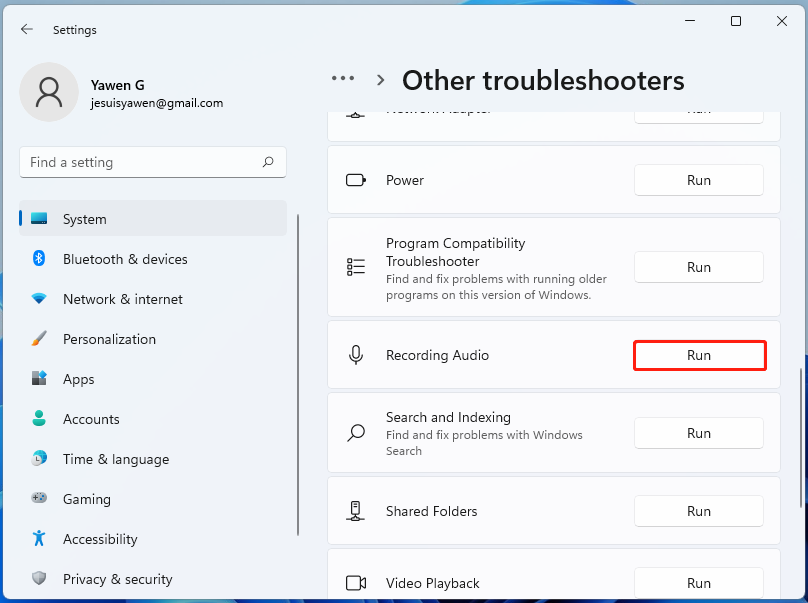Open the user profile avatar icon
The image size is (808, 603).
pos(49,92)
